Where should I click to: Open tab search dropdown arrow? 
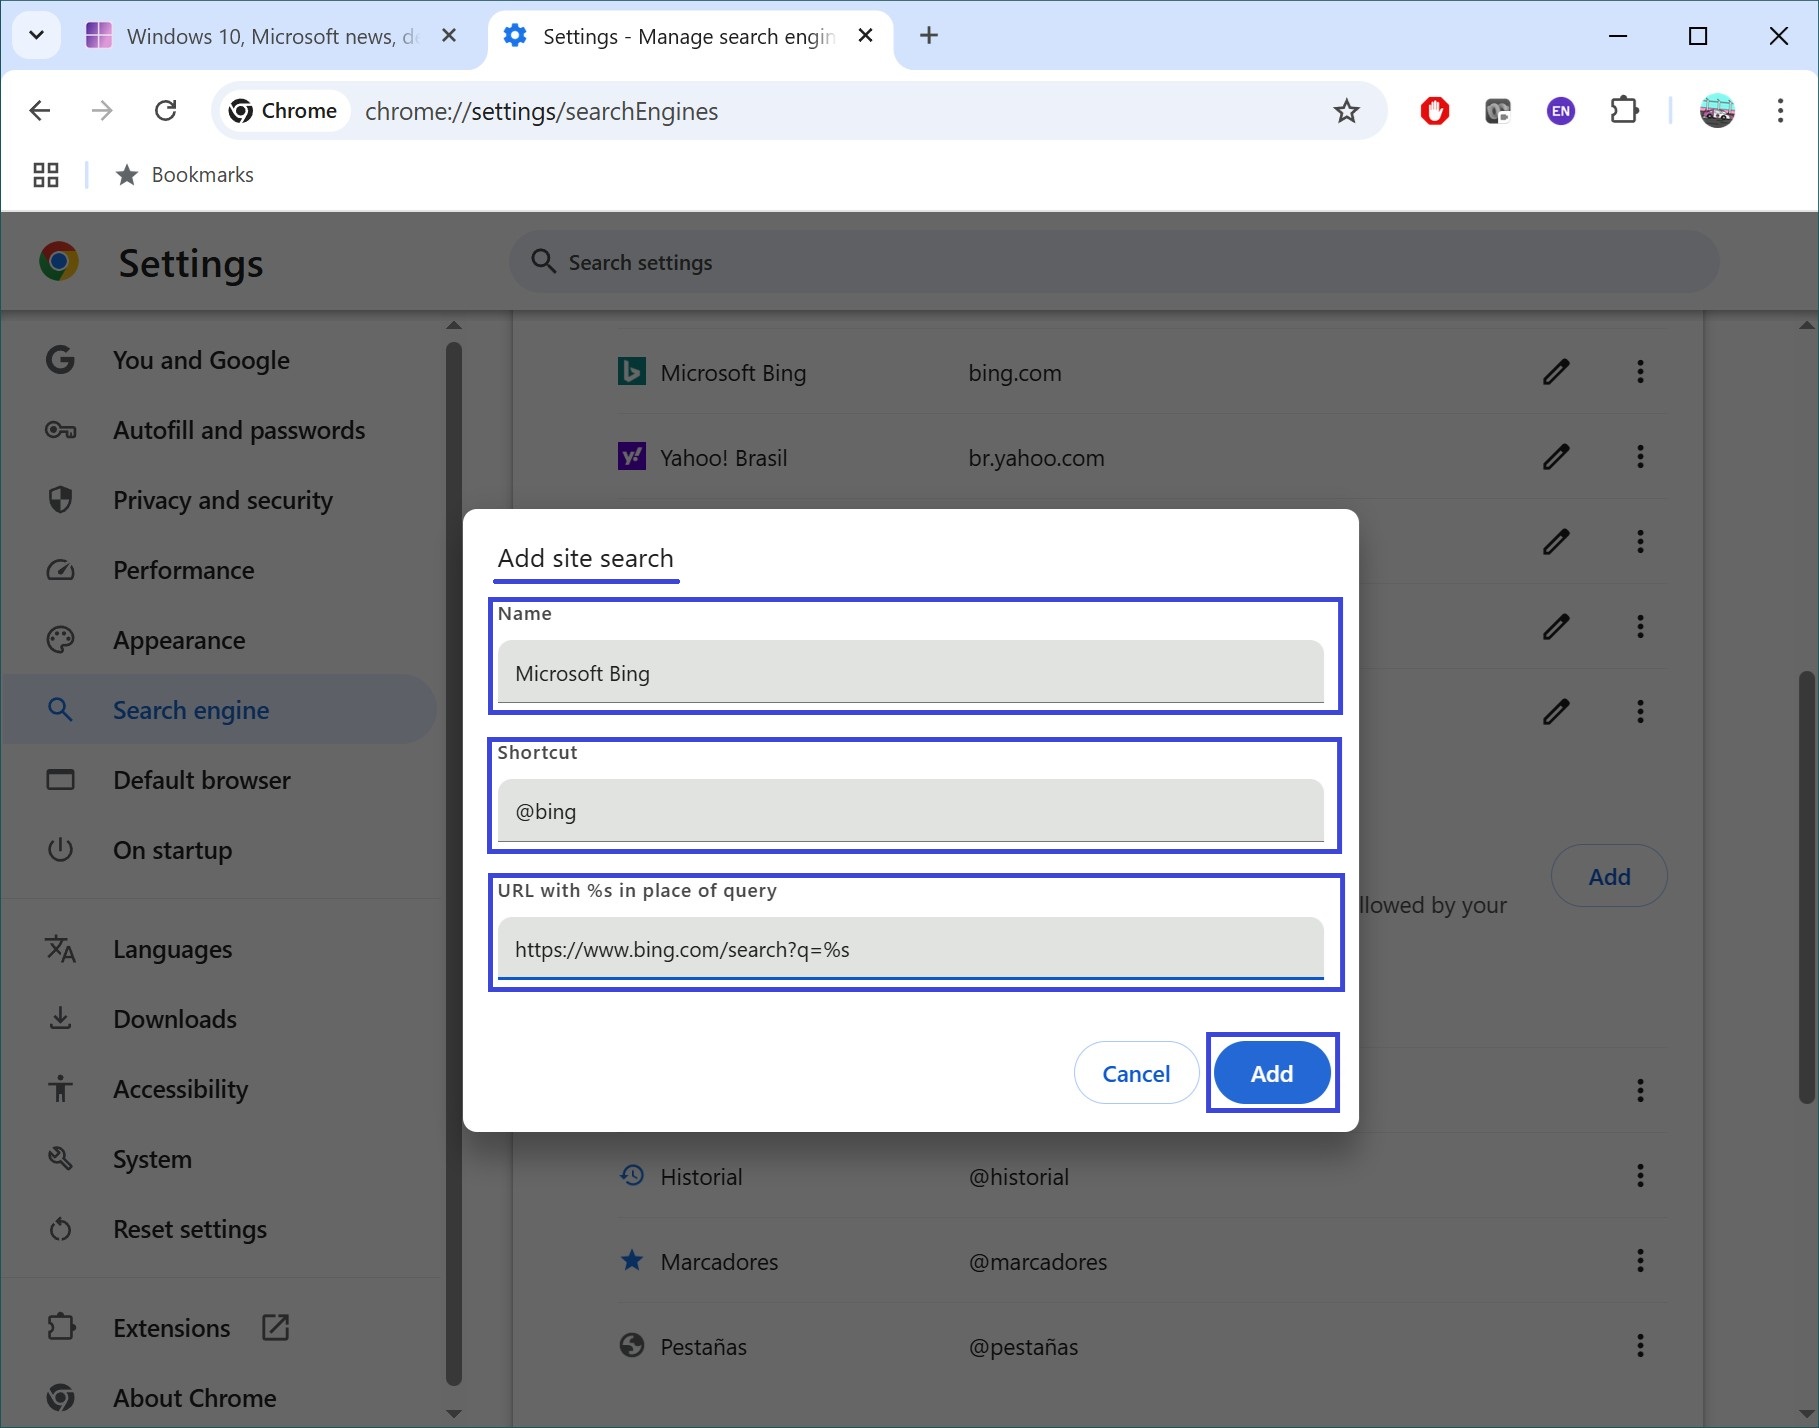click(x=37, y=36)
